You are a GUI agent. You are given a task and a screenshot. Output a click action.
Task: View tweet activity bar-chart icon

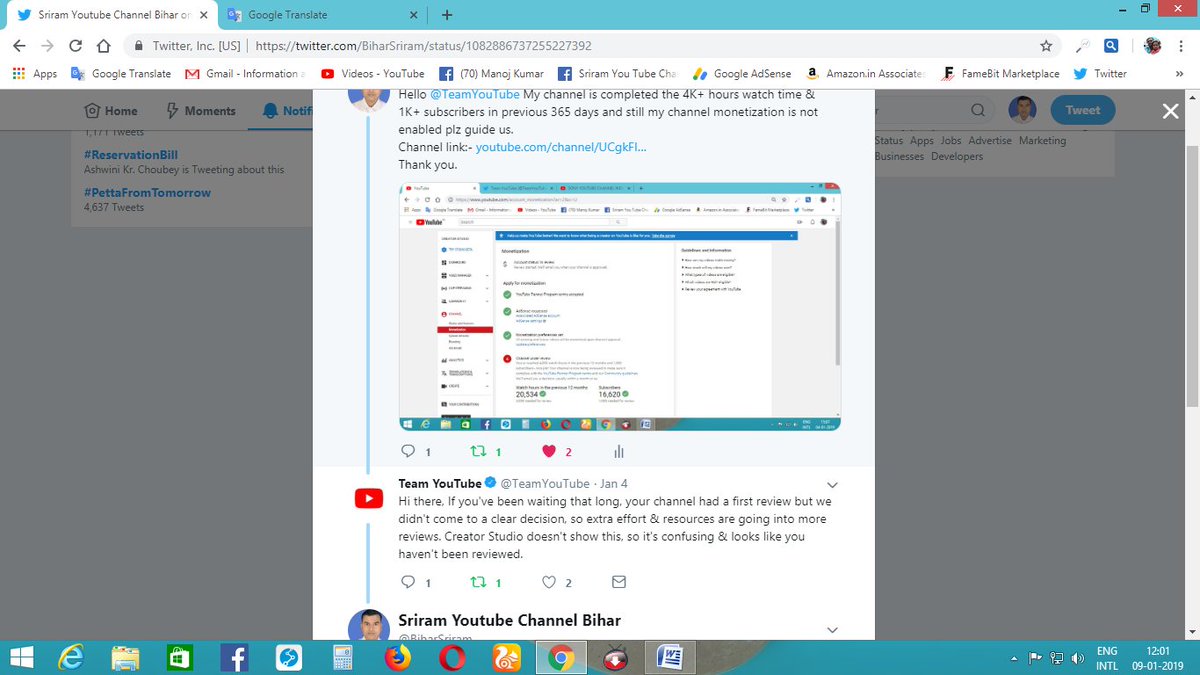619,452
